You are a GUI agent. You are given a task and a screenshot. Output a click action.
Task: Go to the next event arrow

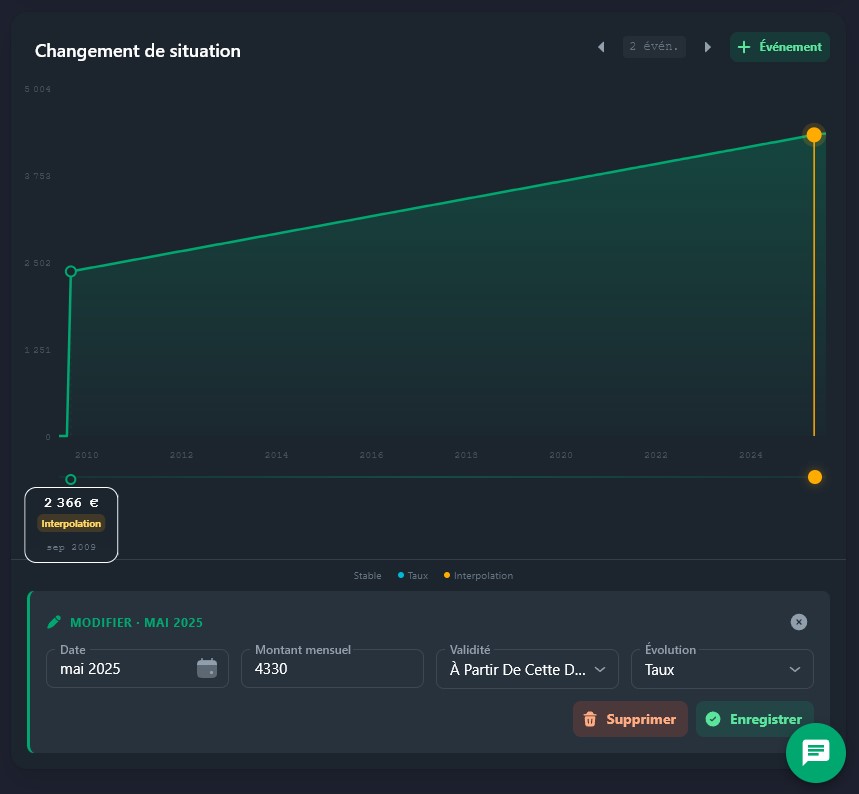(x=708, y=47)
